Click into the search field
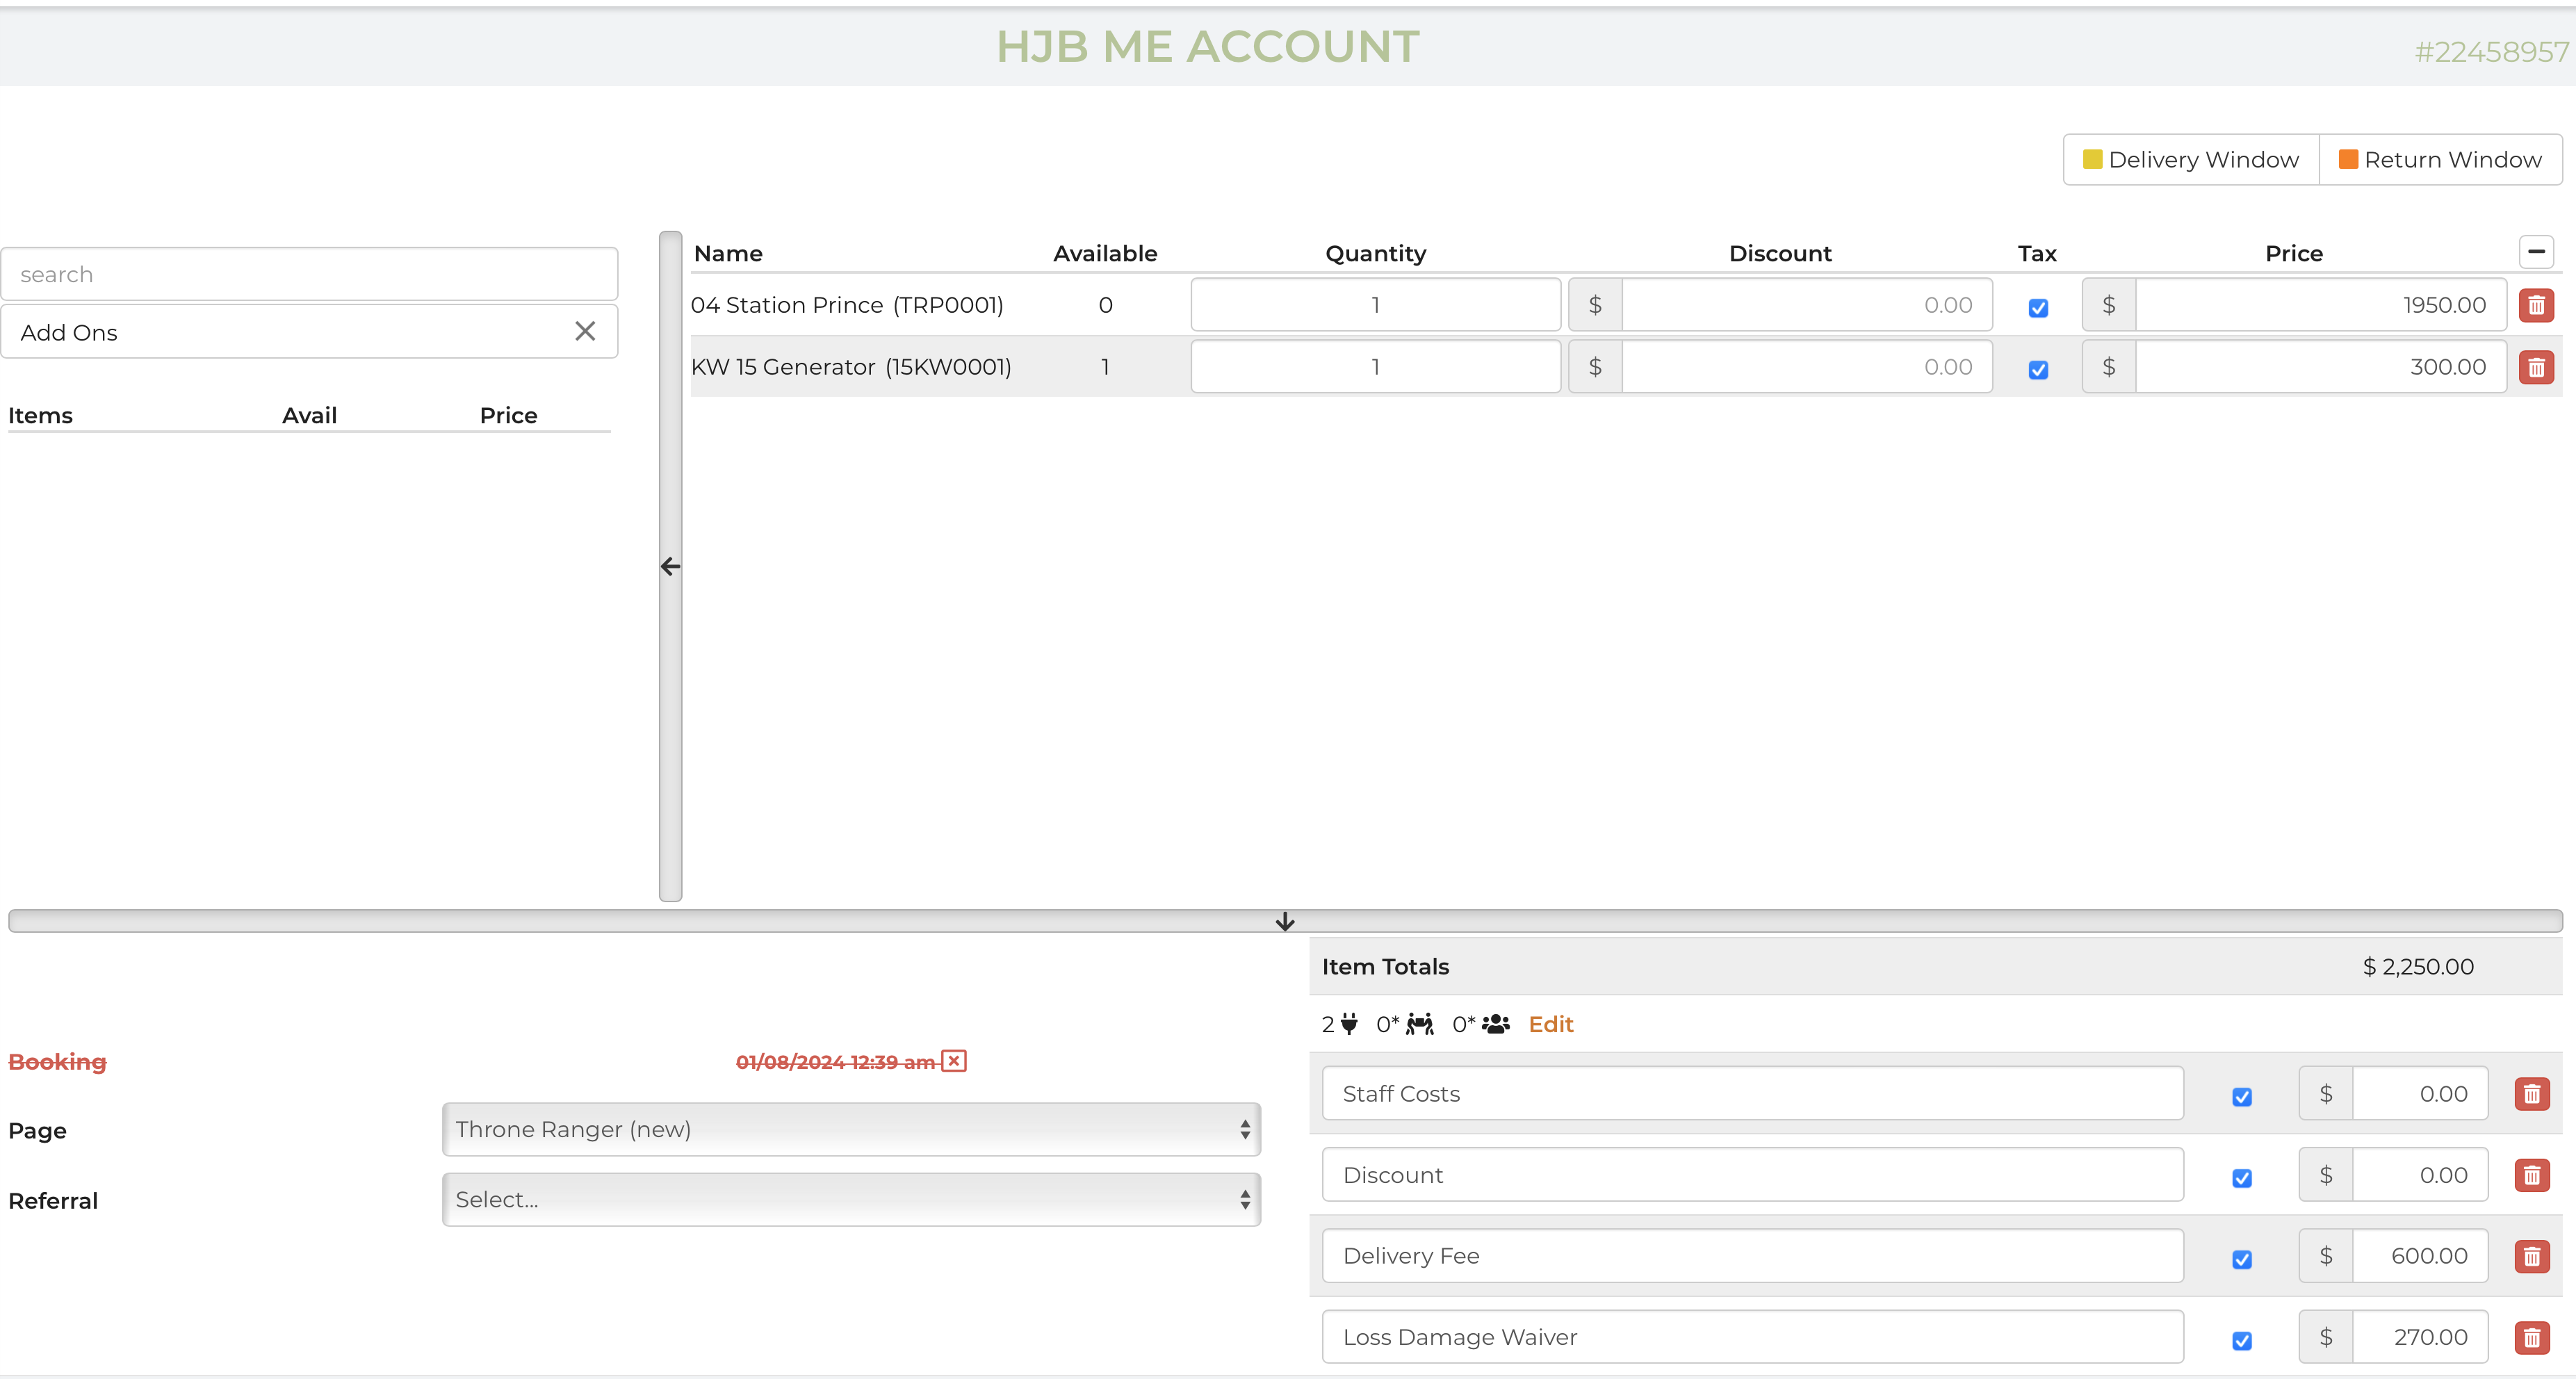 click(x=309, y=274)
